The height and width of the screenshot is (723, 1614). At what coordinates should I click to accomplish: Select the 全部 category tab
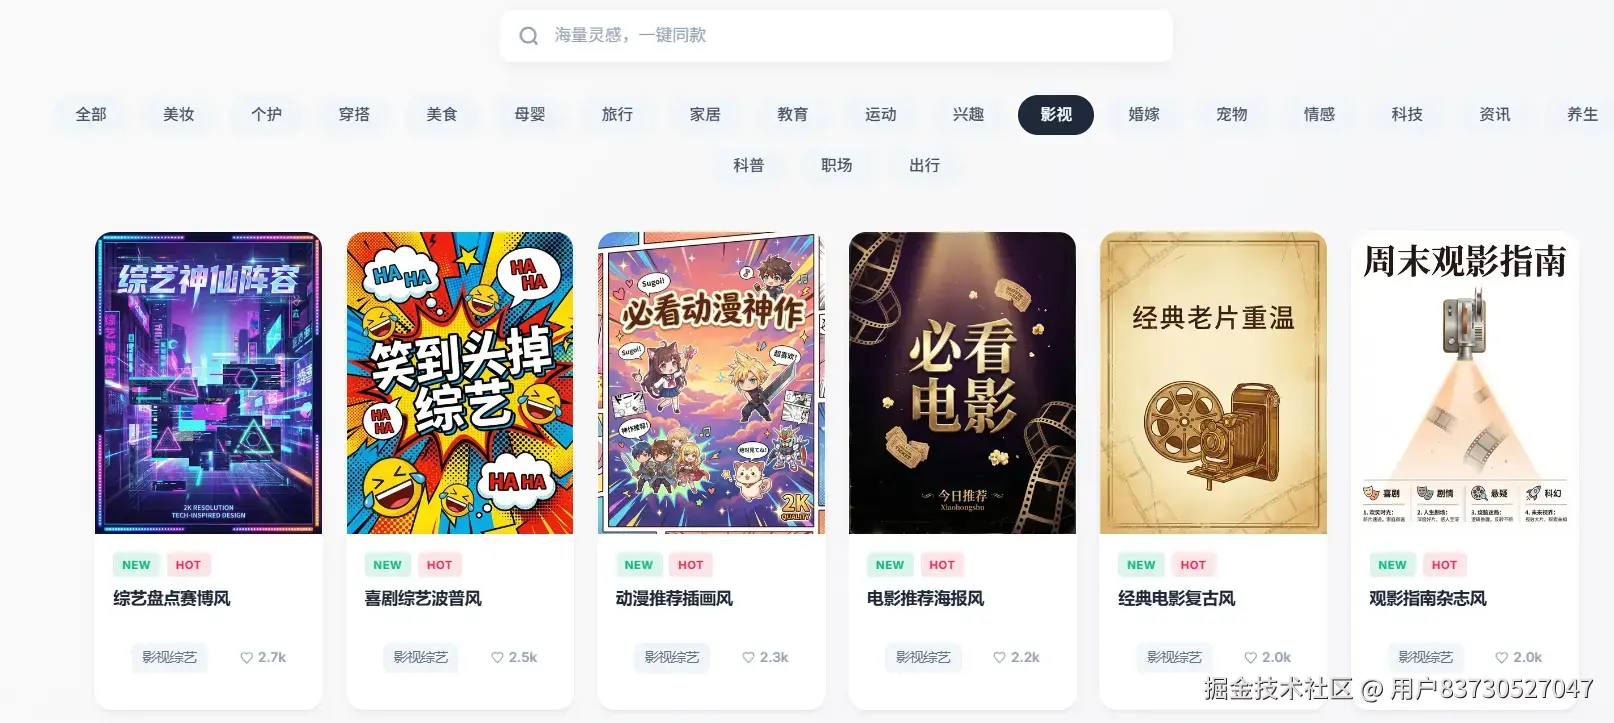pyautogui.click(x=91, y=115)
